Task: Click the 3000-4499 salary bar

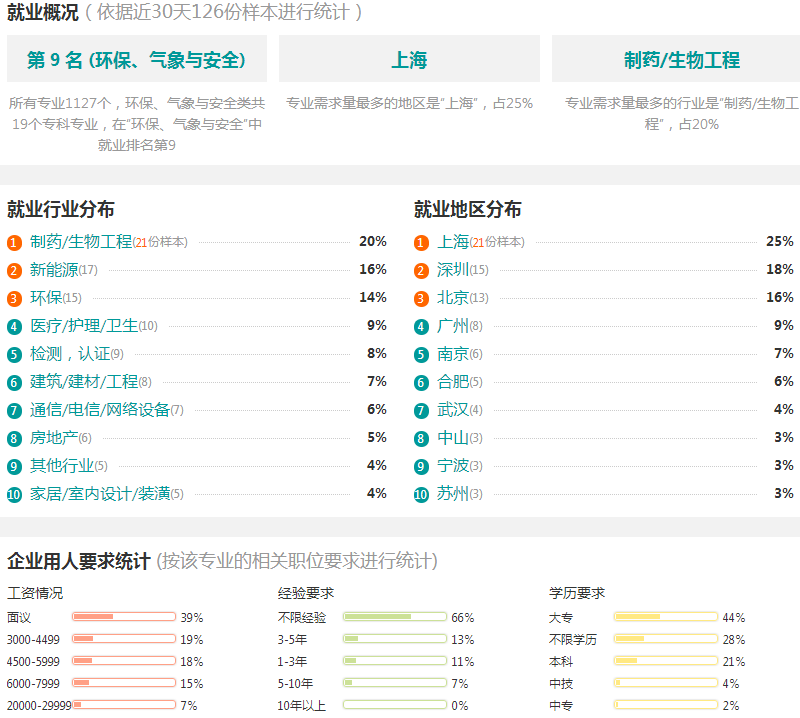Action: coord(124,639)
